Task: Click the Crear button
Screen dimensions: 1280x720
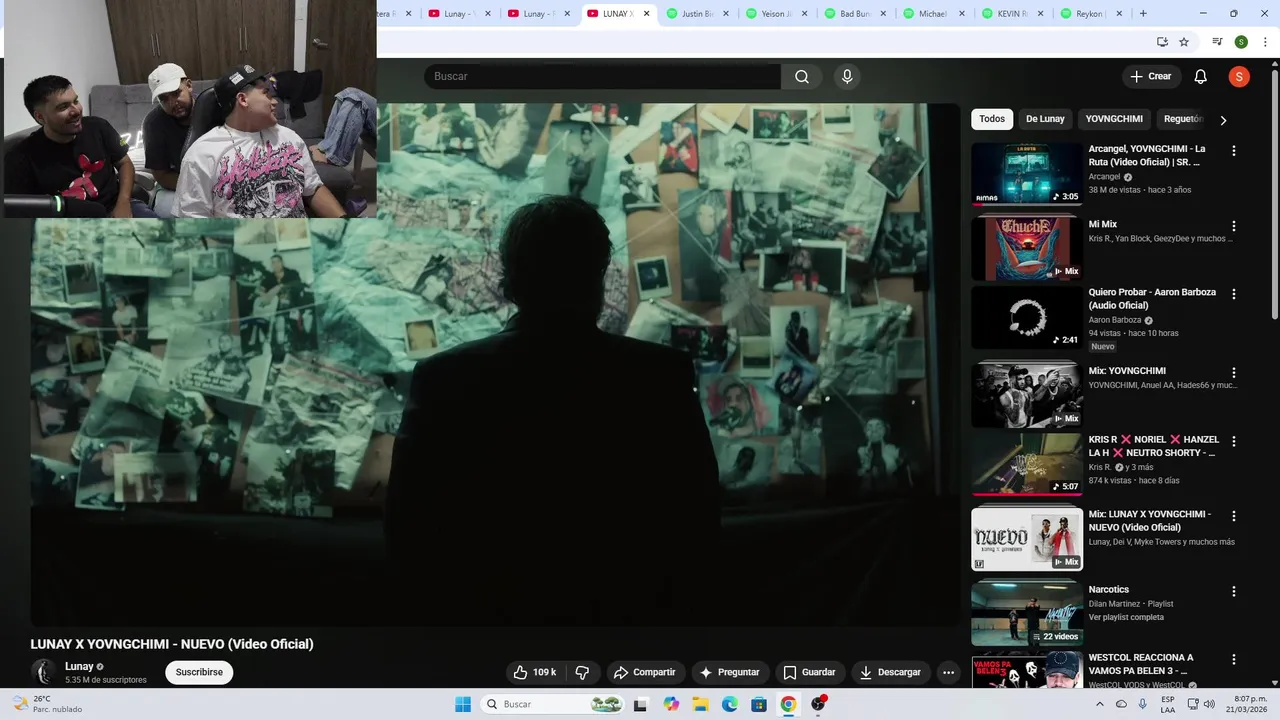Action: [1150, 77]
